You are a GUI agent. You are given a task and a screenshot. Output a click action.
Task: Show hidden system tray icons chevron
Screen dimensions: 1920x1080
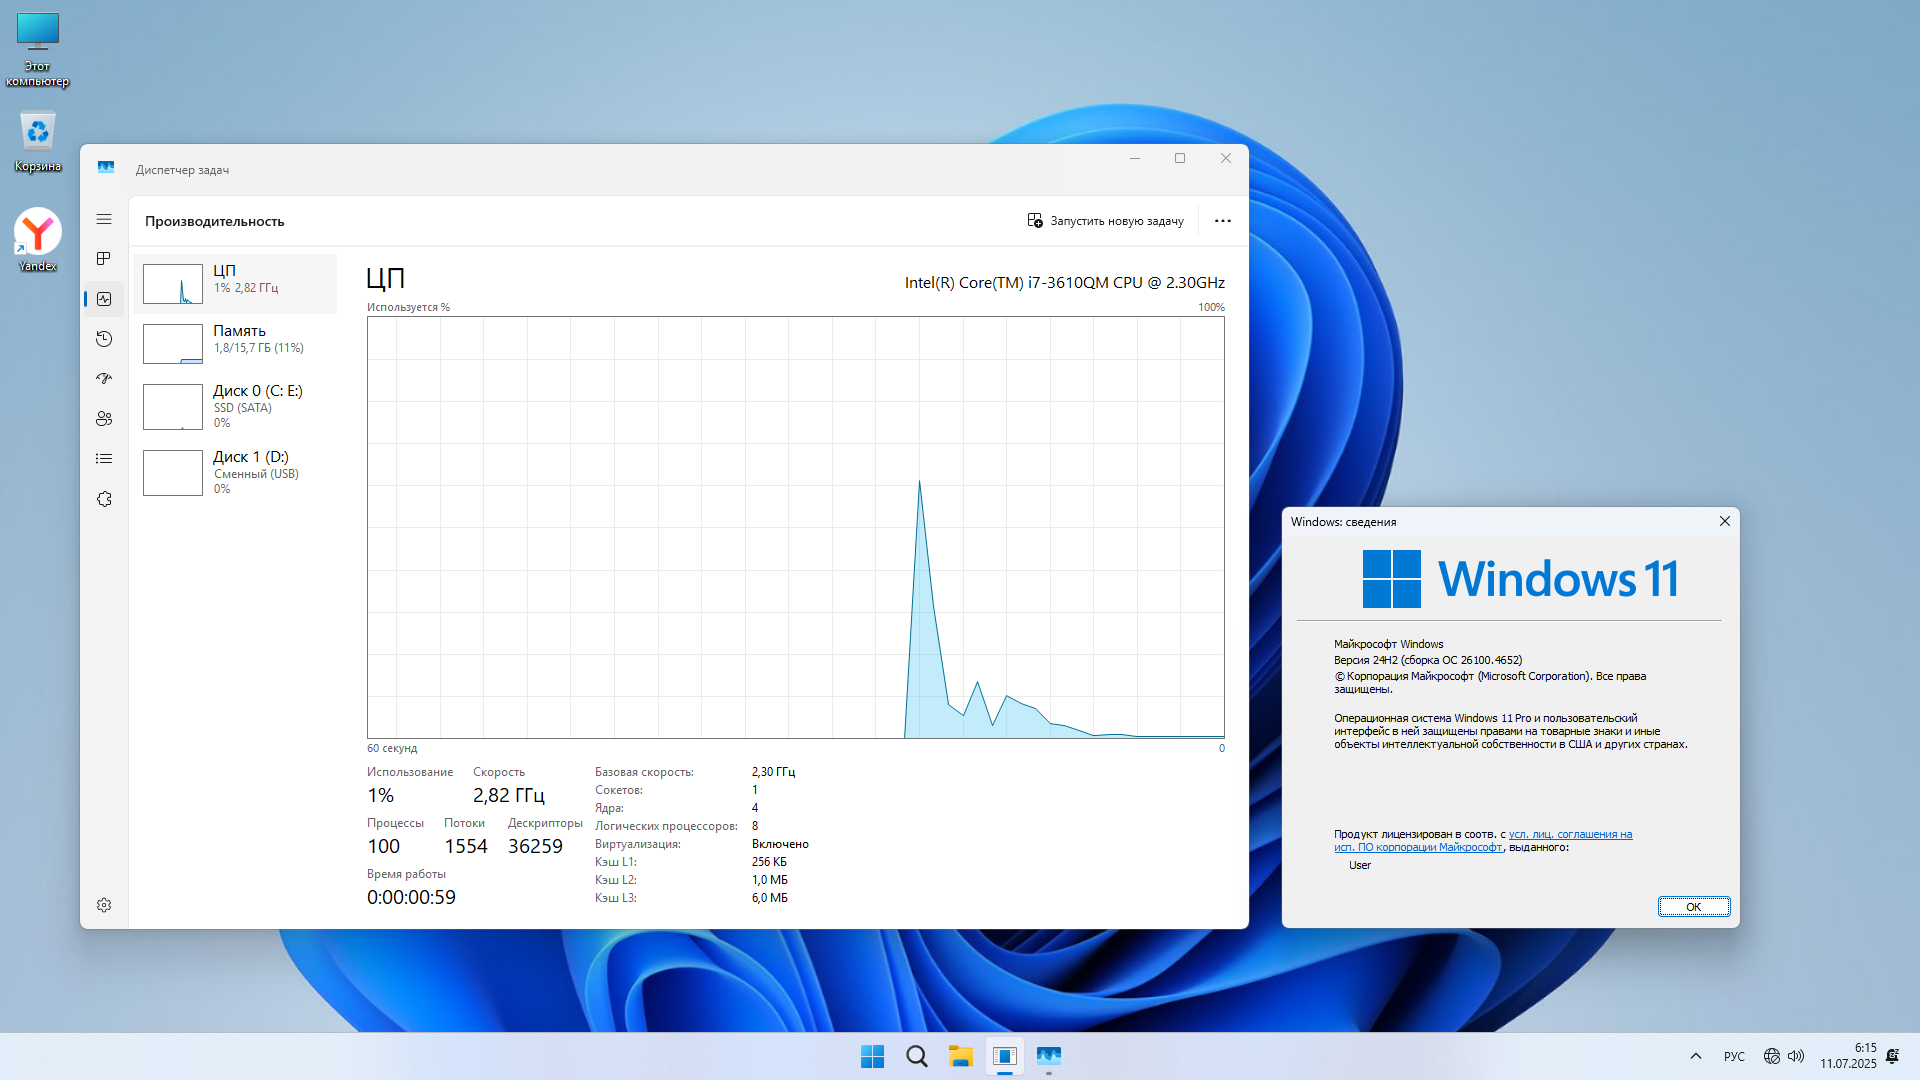[1695, 1056]
